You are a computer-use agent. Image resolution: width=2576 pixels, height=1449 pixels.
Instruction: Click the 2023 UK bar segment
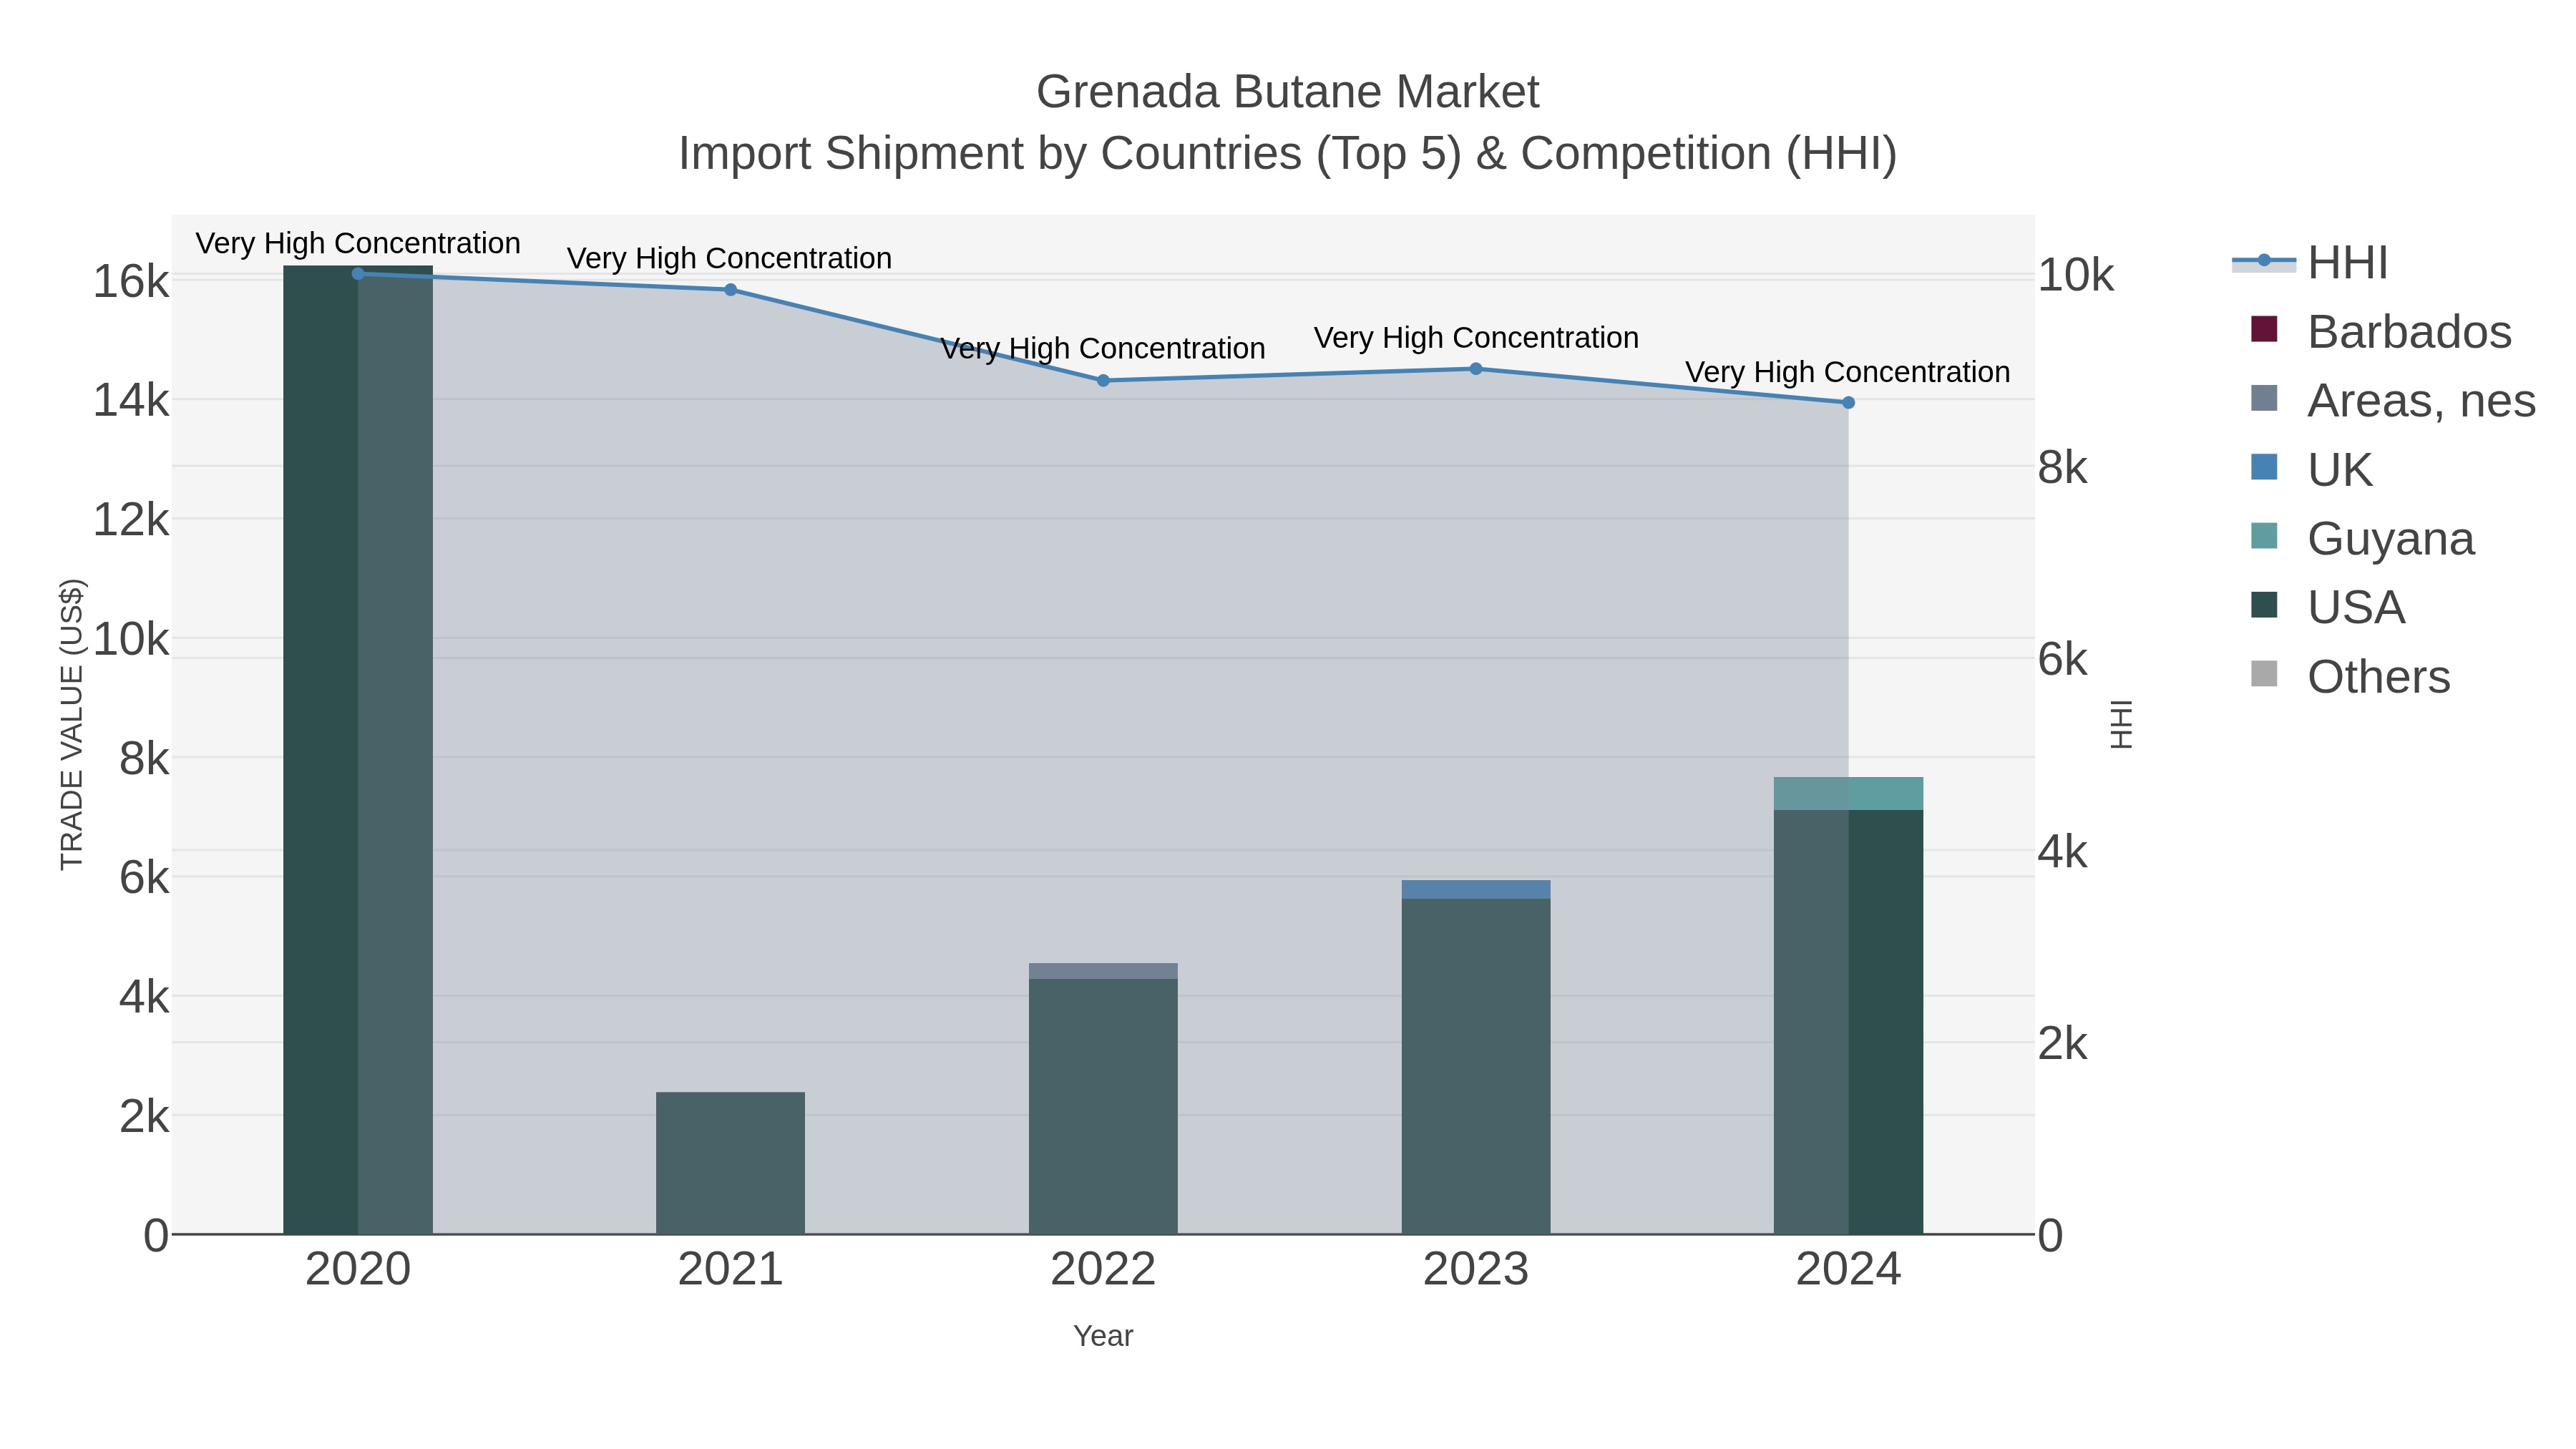1476,890
